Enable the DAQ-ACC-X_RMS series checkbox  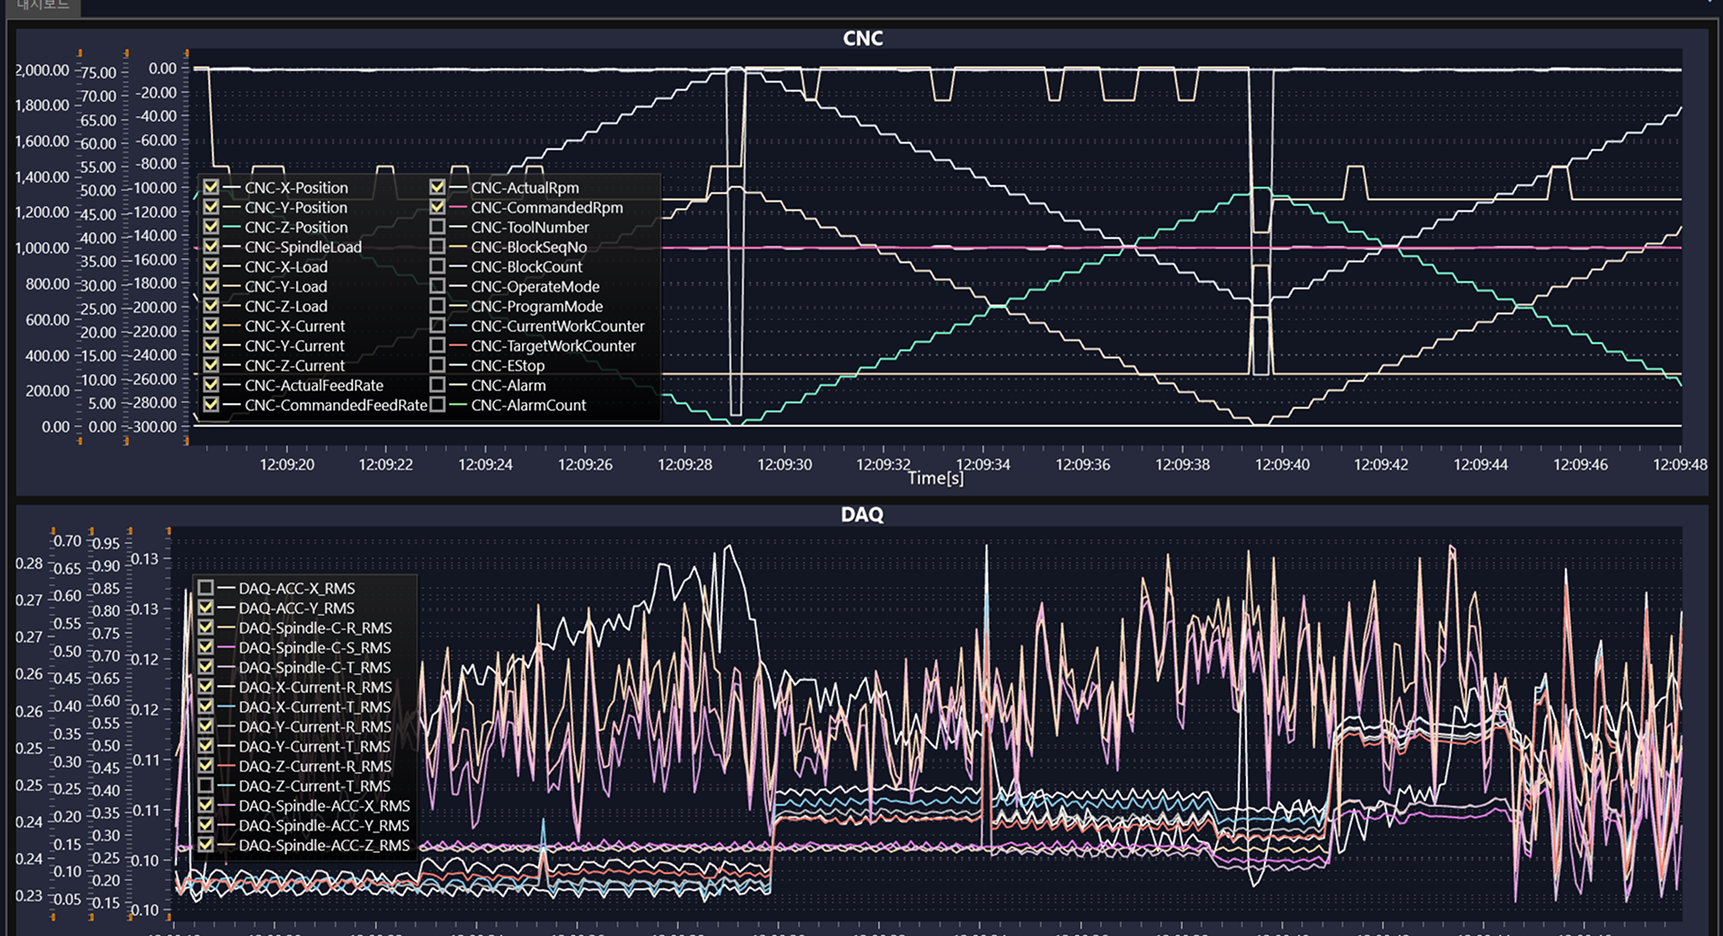click(205, 588)
